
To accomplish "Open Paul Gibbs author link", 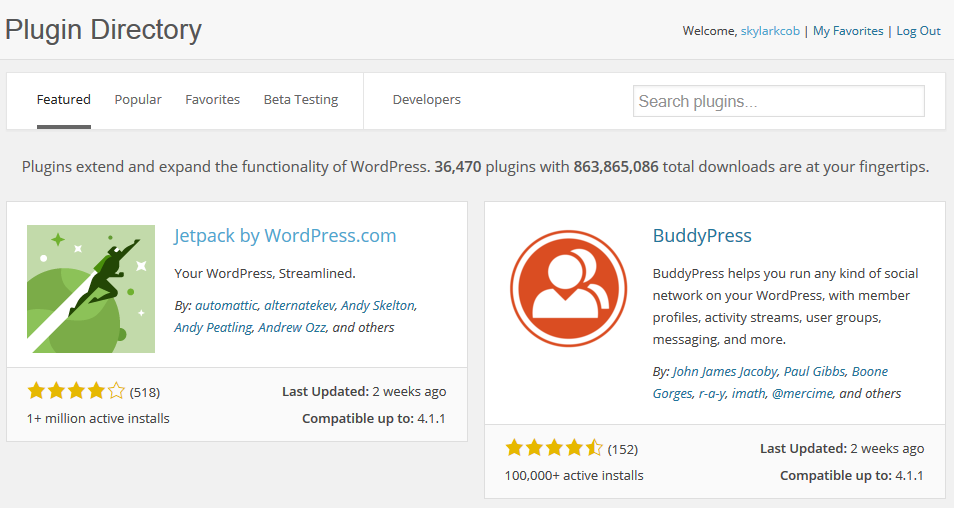I will 815,371.
